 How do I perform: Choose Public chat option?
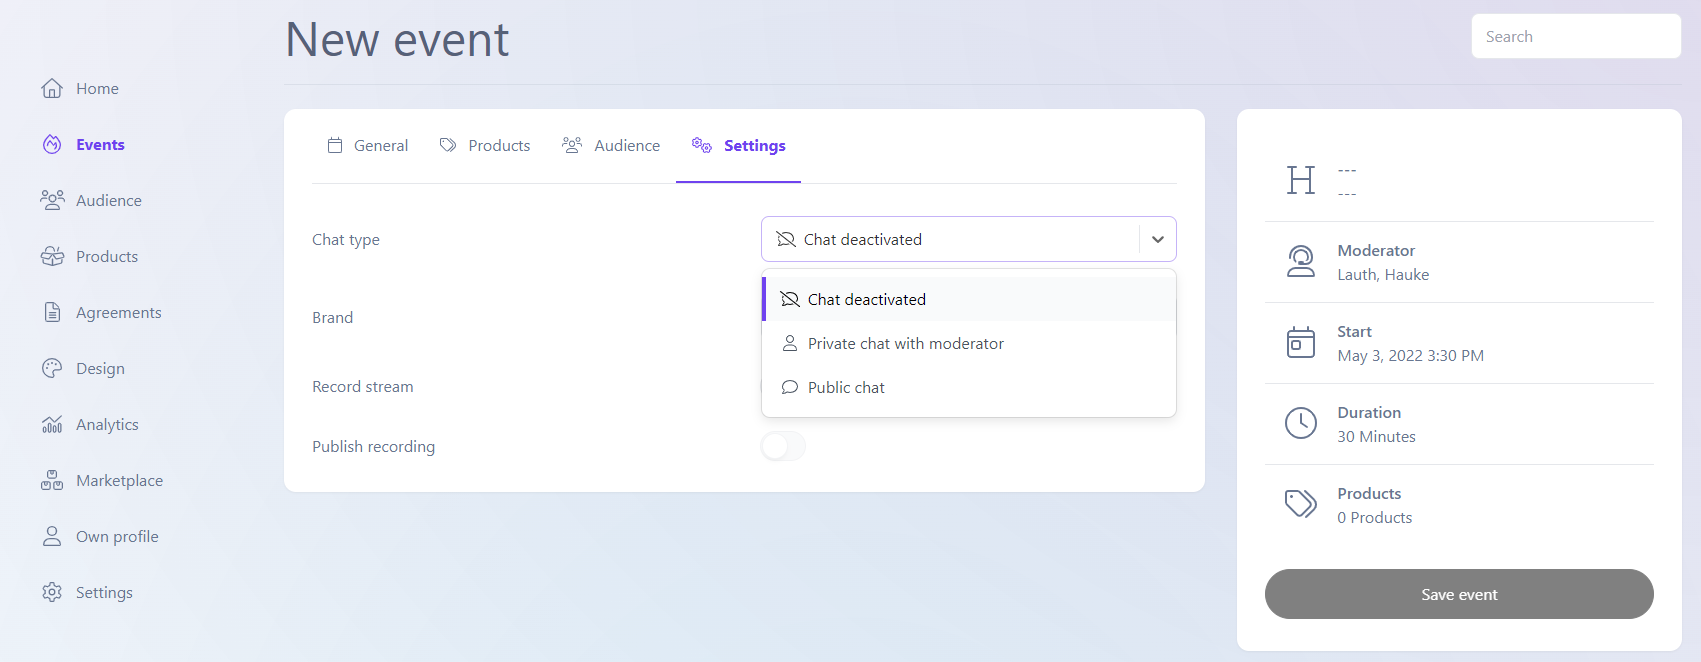pyautogui.click(x=969, y=387)
